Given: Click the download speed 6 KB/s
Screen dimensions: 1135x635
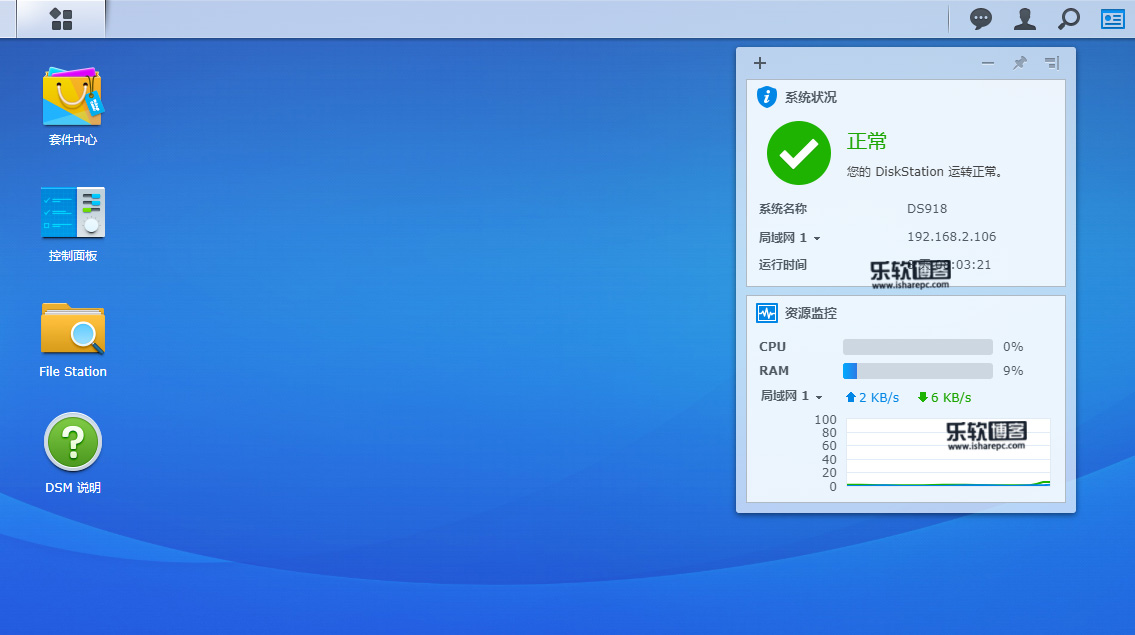Looking at the screenshot, I should coord(944,398).
